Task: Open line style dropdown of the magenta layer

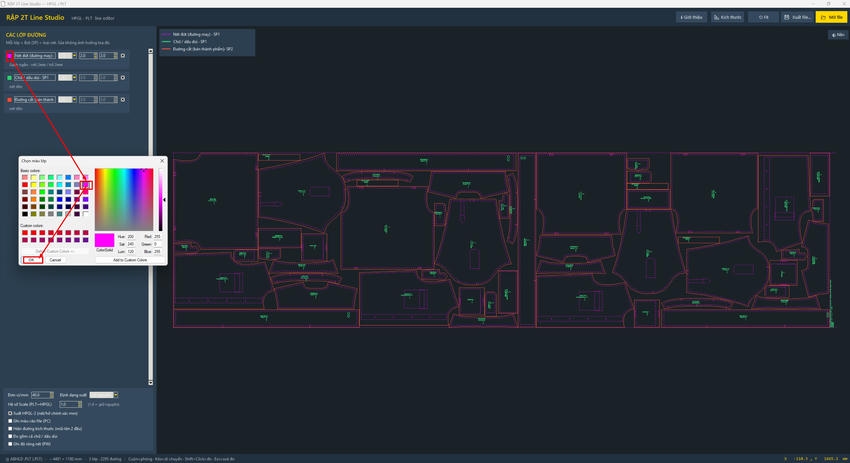Action: [67, 56]
